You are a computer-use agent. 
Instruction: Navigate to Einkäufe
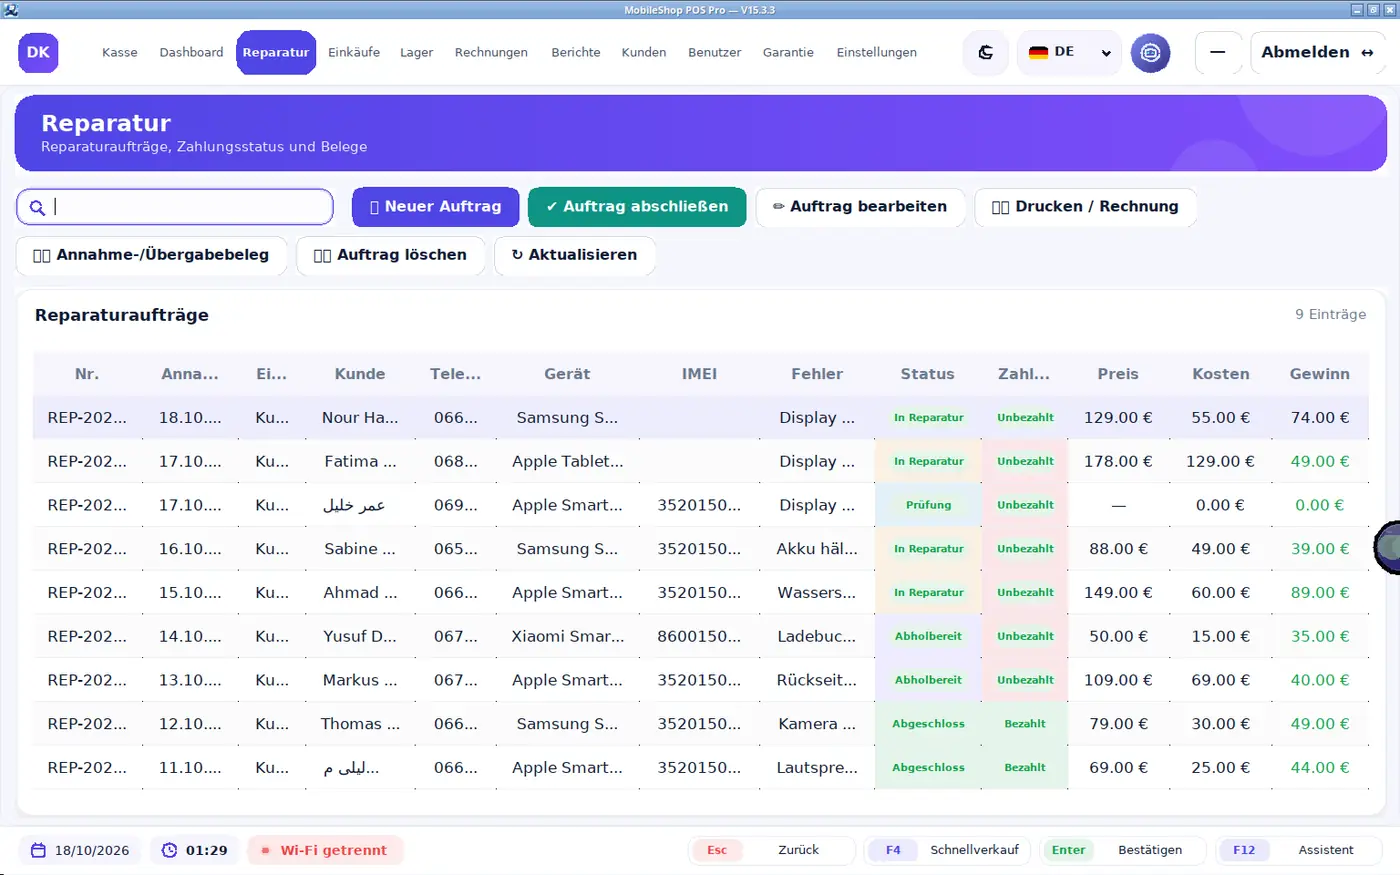[x=354, y=52]
